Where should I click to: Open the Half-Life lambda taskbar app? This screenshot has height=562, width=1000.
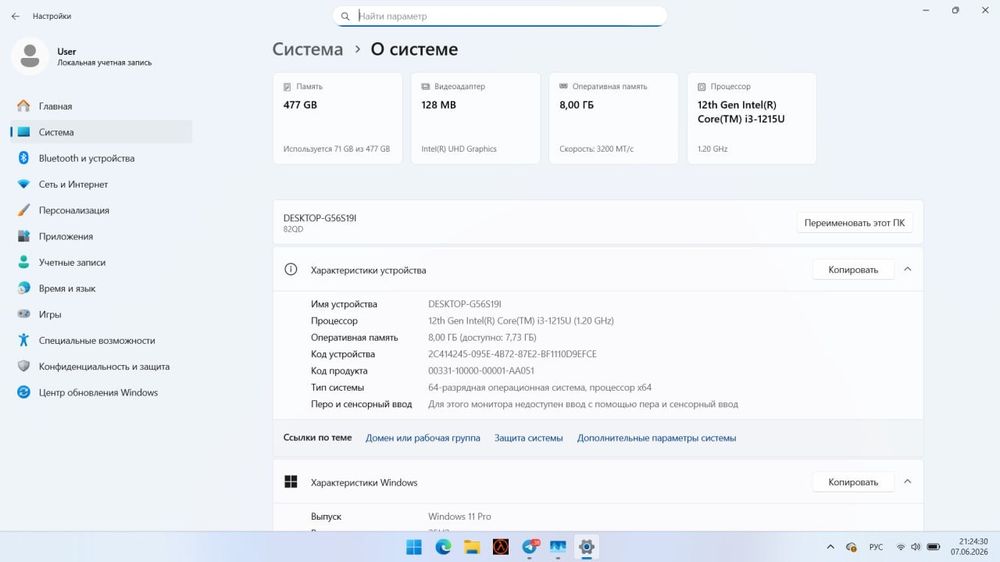[501, 547]
